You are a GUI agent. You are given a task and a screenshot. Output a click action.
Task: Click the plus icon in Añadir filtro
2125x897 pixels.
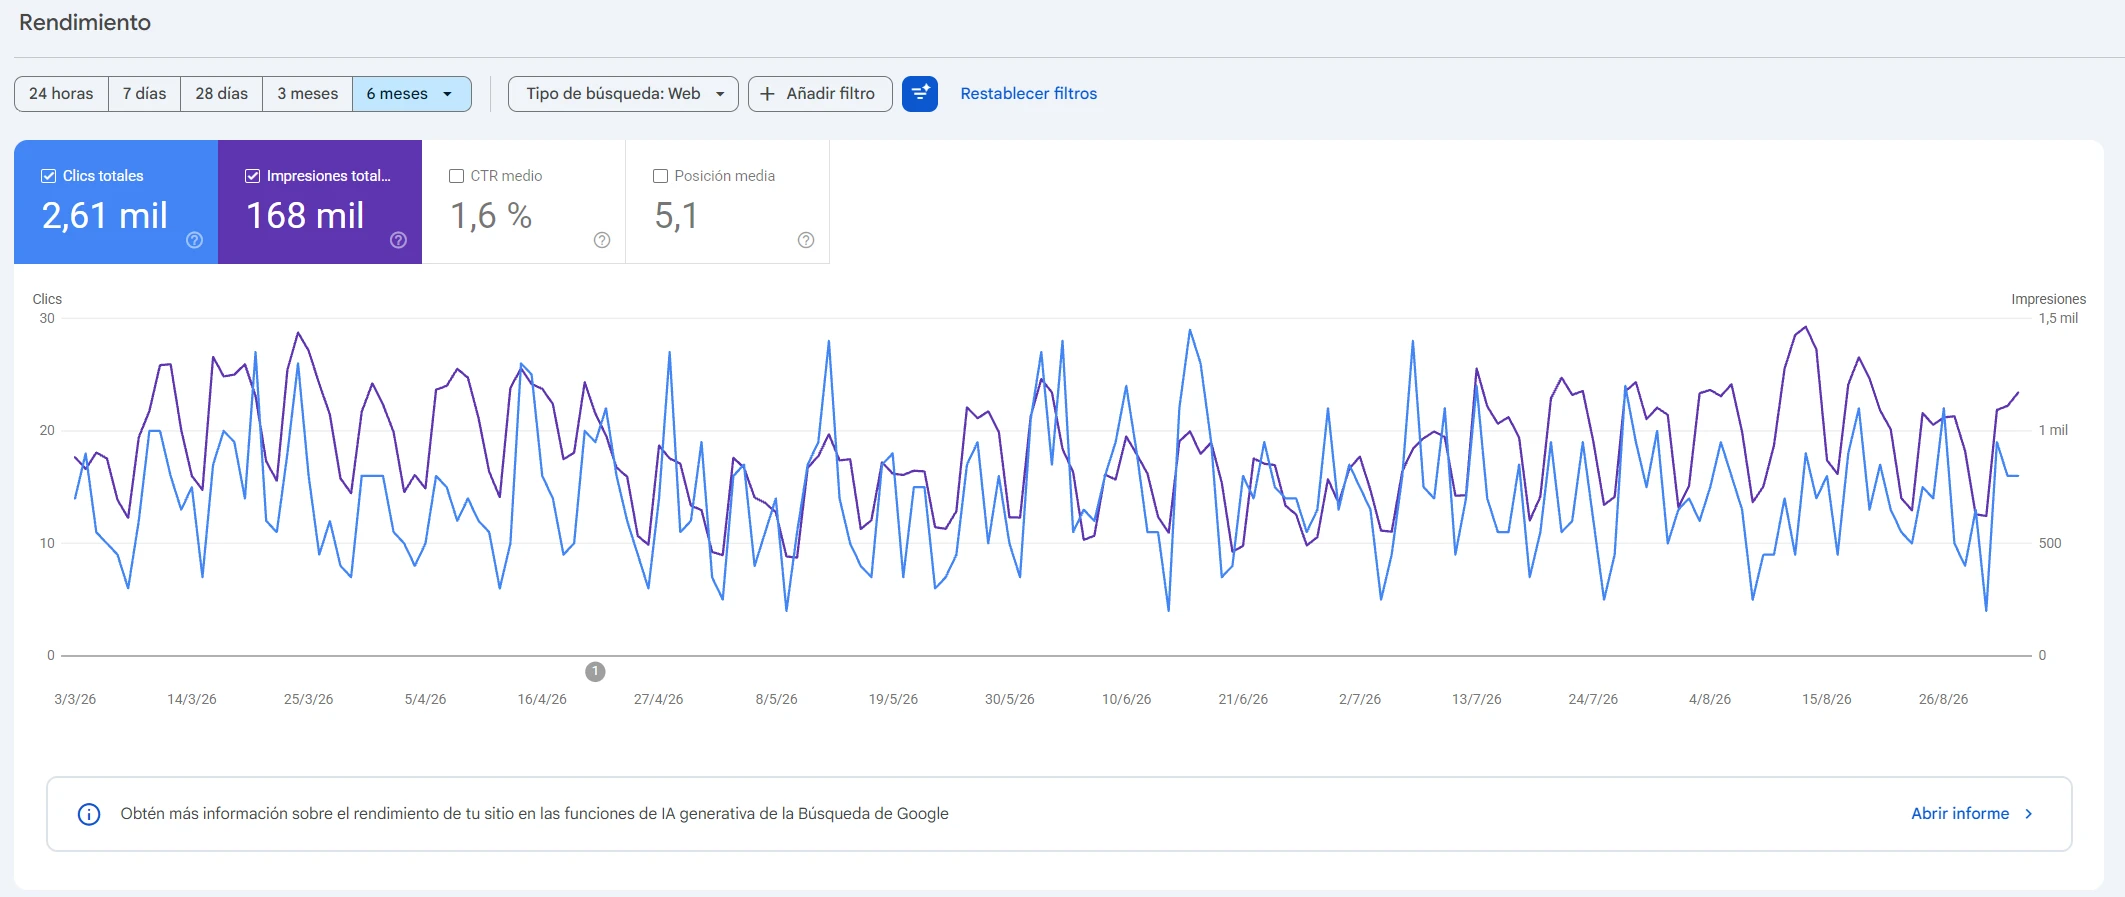point(767,94)
